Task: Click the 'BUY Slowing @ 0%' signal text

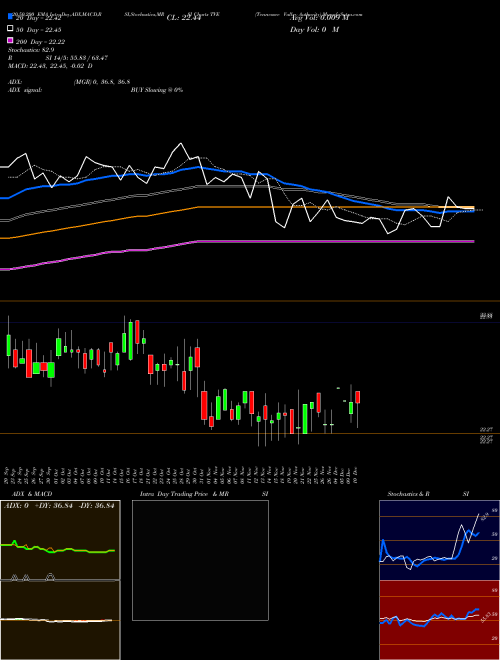Action: tap(157, 90)
